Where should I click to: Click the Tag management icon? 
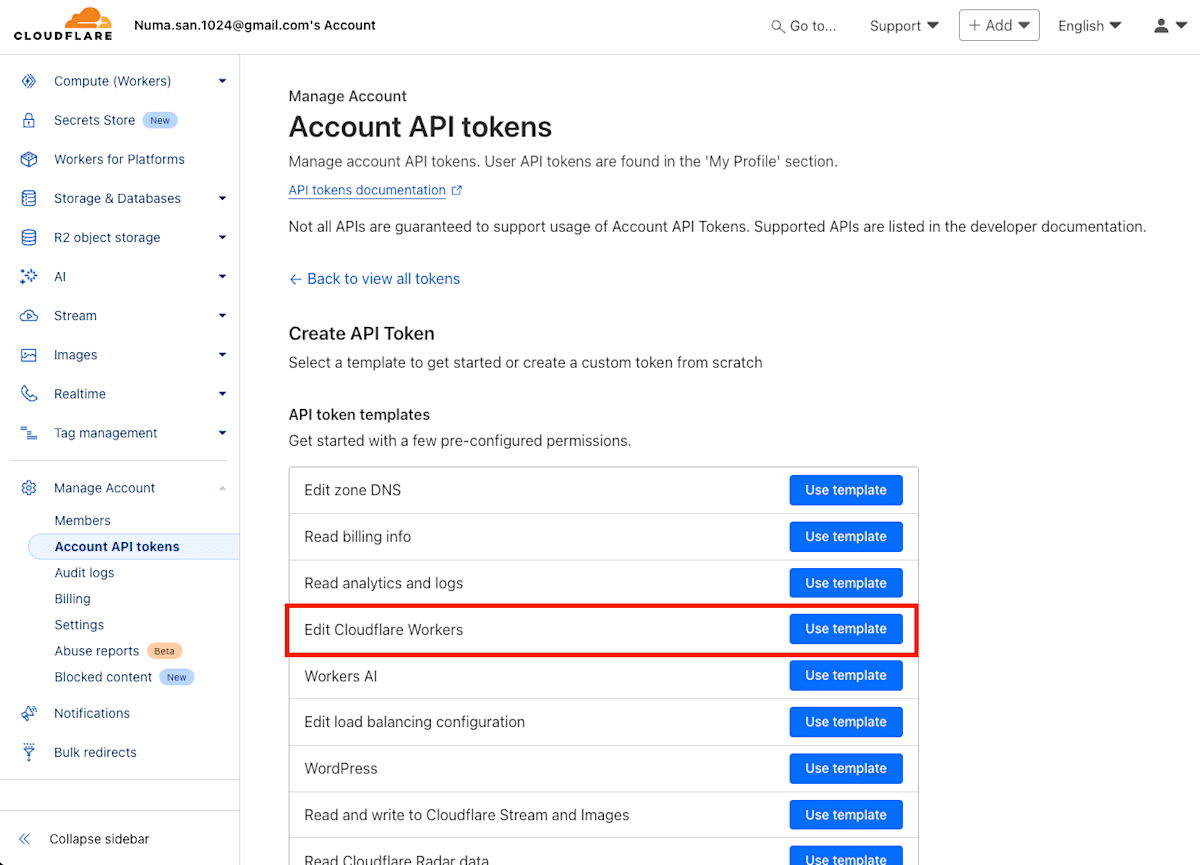(29, 433)
